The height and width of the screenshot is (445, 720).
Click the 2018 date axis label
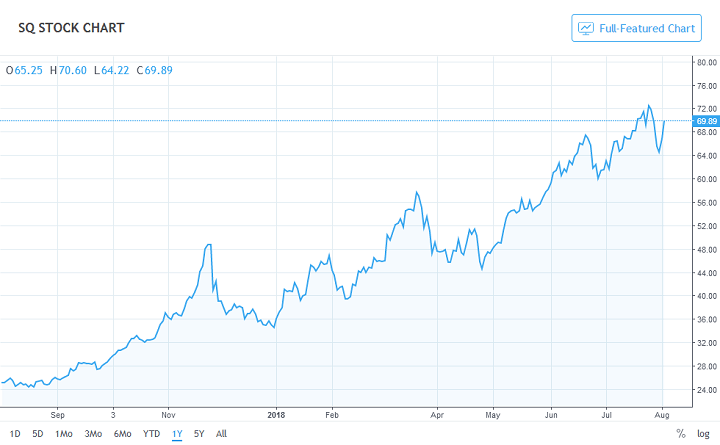(x=277, y=411)
